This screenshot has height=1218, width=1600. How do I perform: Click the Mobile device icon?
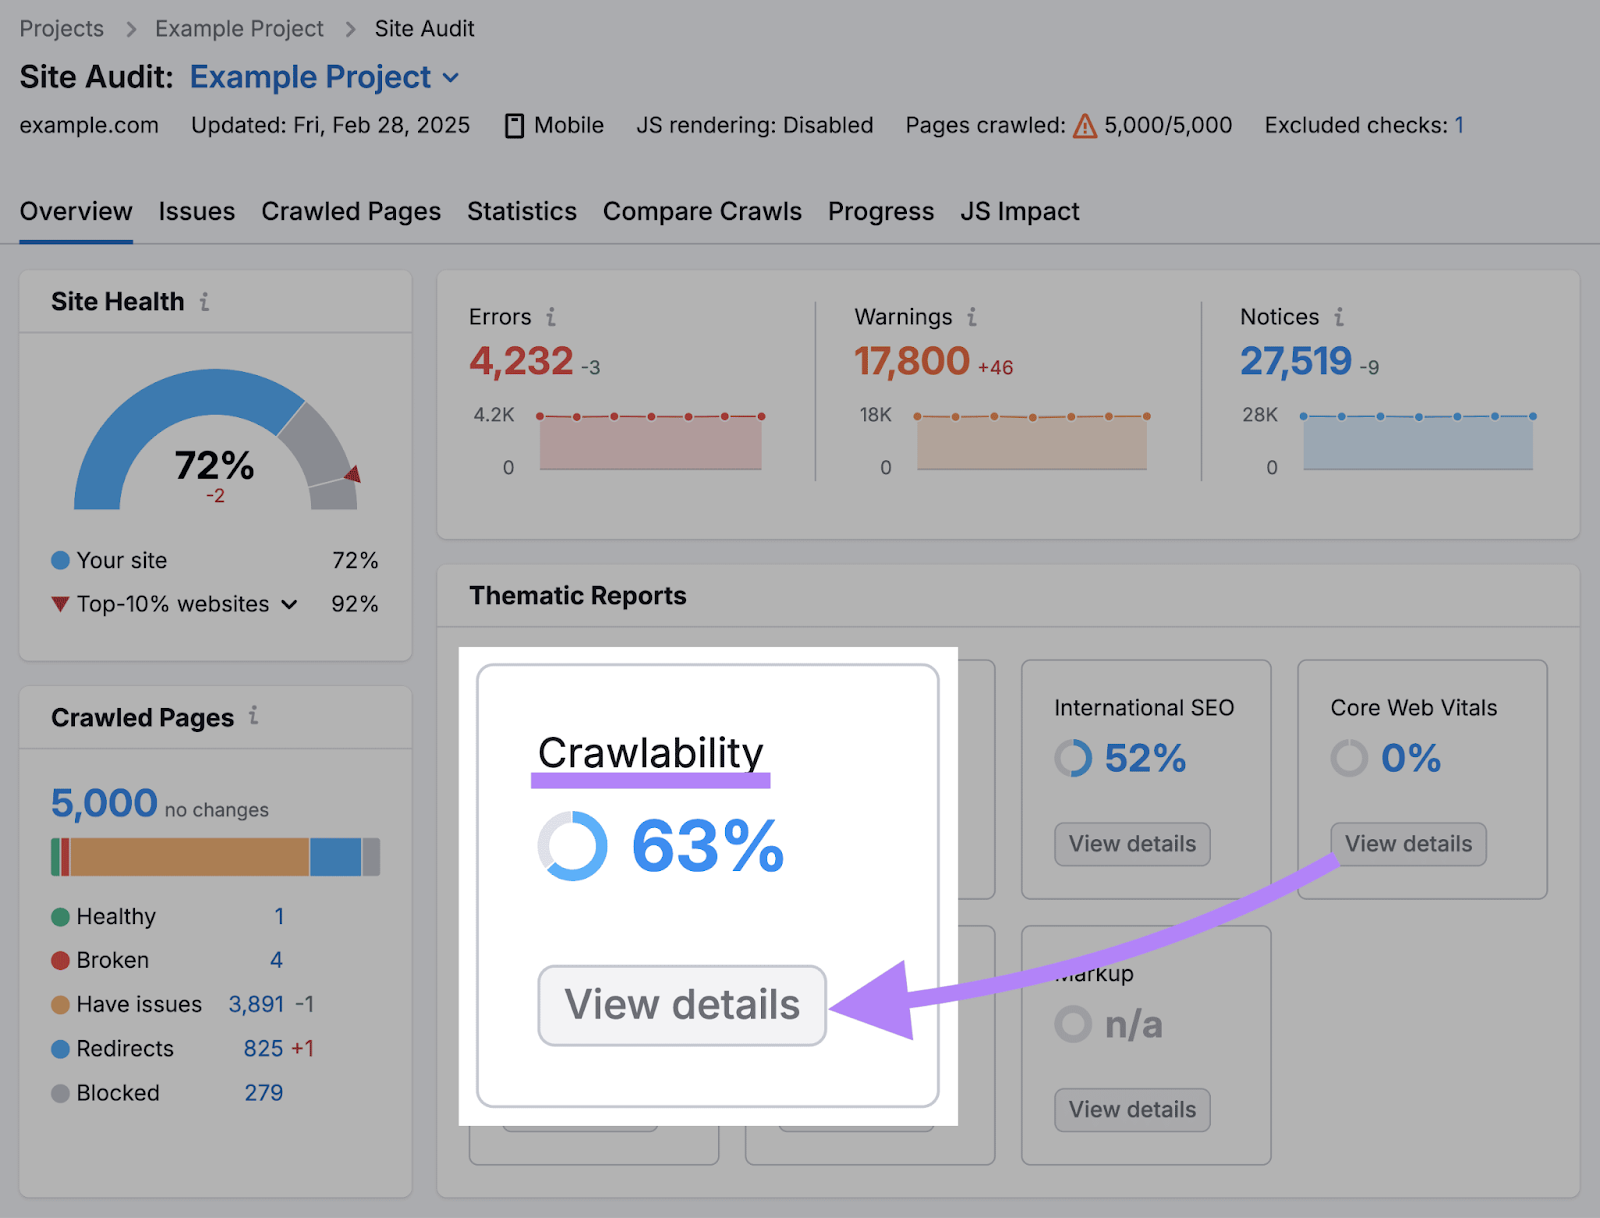514,125
